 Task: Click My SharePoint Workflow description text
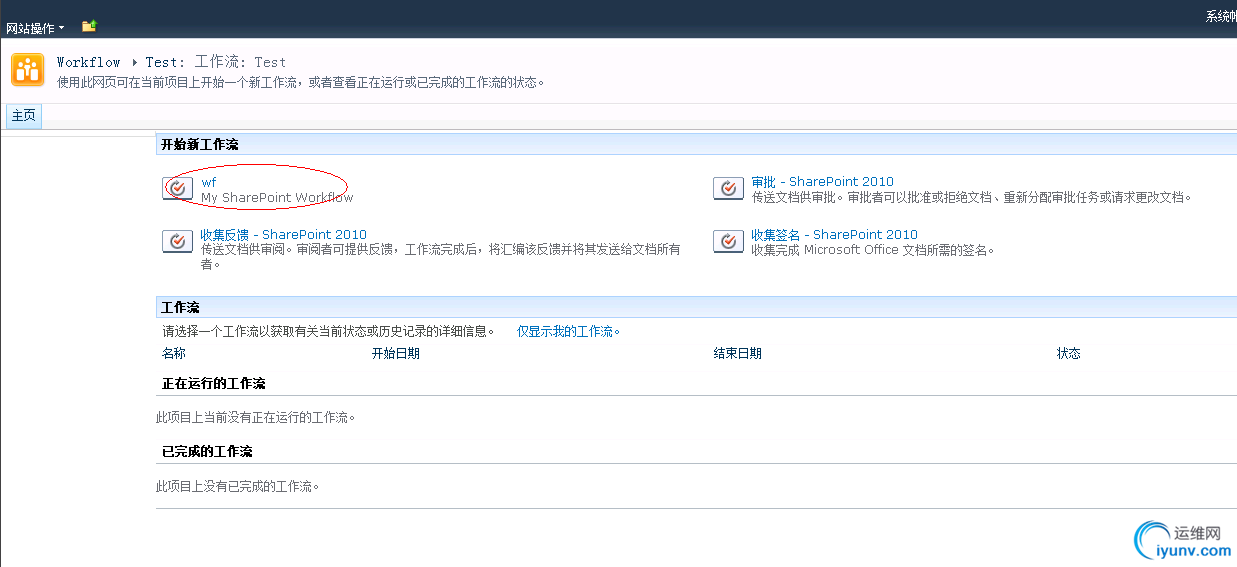277,198
